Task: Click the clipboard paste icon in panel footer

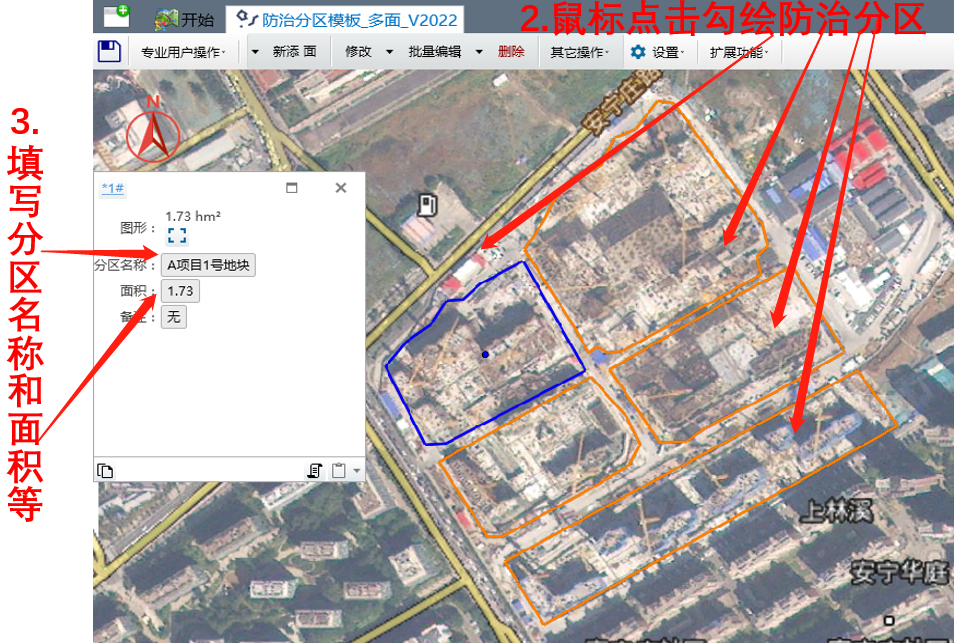Action: coord(338,470)
